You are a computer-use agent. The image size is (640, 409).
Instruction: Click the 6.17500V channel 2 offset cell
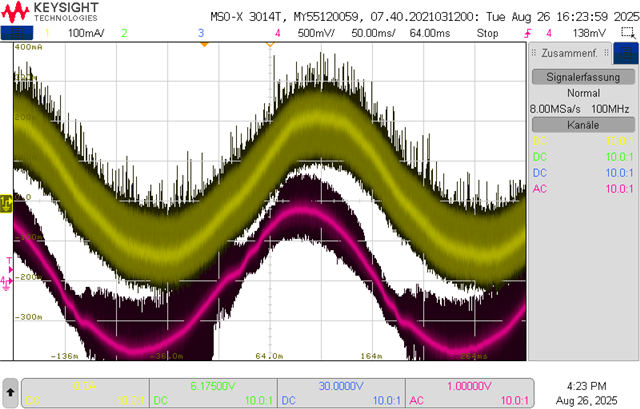coord(213,393)
